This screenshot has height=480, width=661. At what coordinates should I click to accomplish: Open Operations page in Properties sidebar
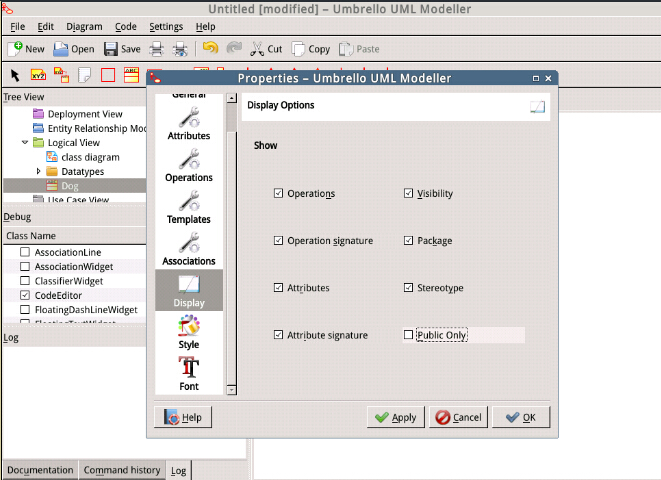[x=189, y=165]
